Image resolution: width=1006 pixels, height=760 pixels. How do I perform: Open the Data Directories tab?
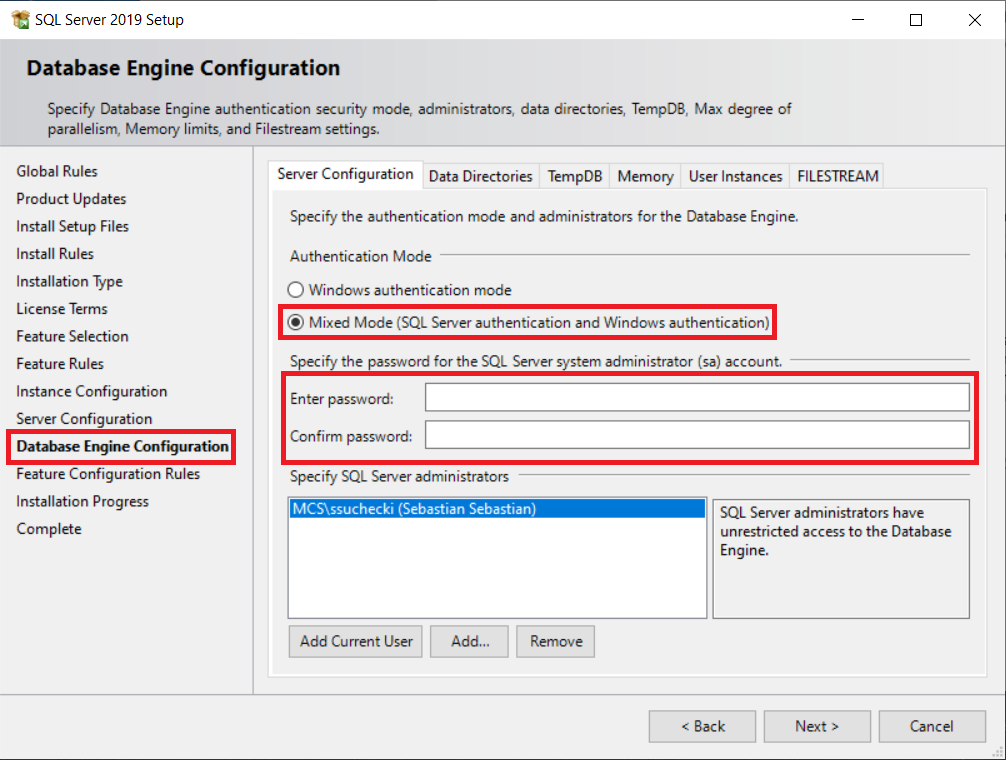[481, 176]
